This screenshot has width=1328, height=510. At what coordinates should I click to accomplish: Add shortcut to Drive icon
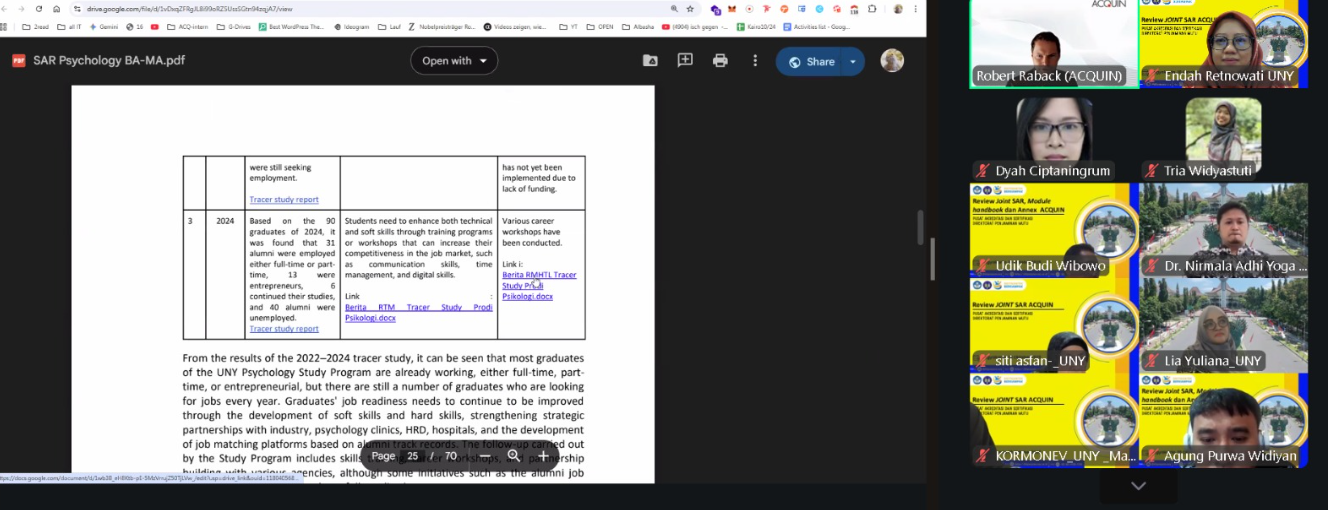650,61
